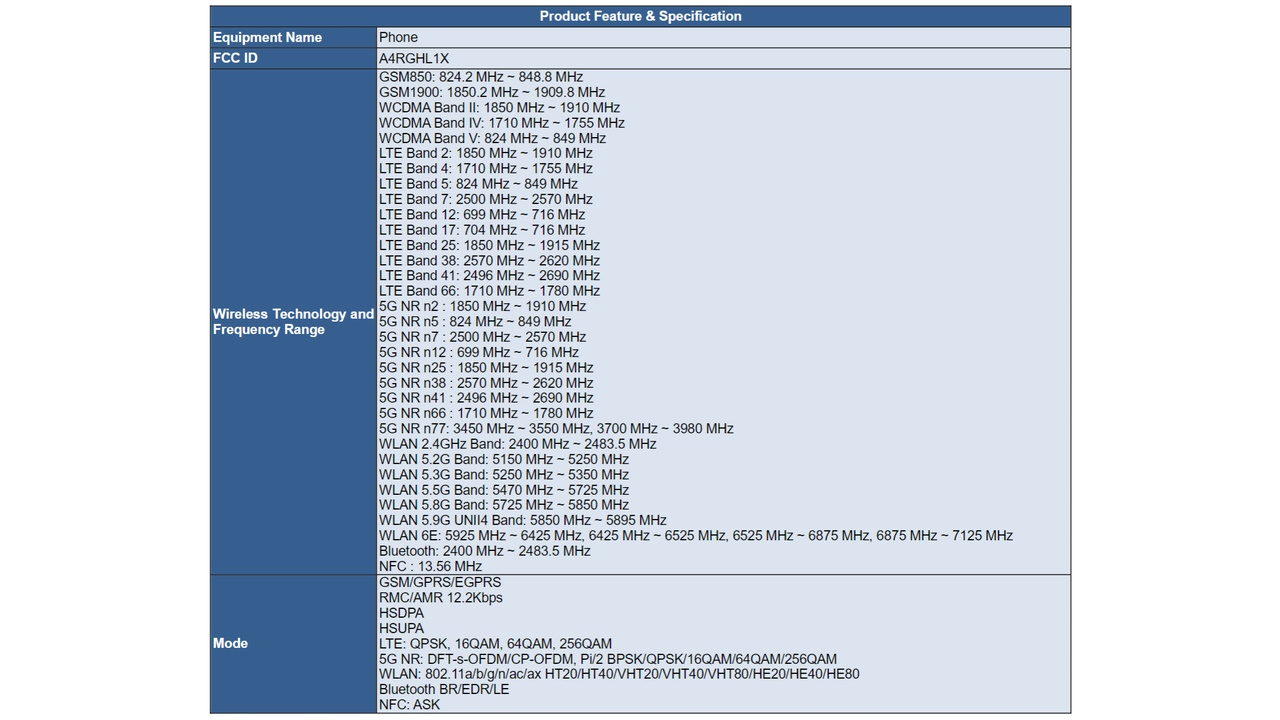Select the FCC ID value A4RGHL1X

point(414,58)
